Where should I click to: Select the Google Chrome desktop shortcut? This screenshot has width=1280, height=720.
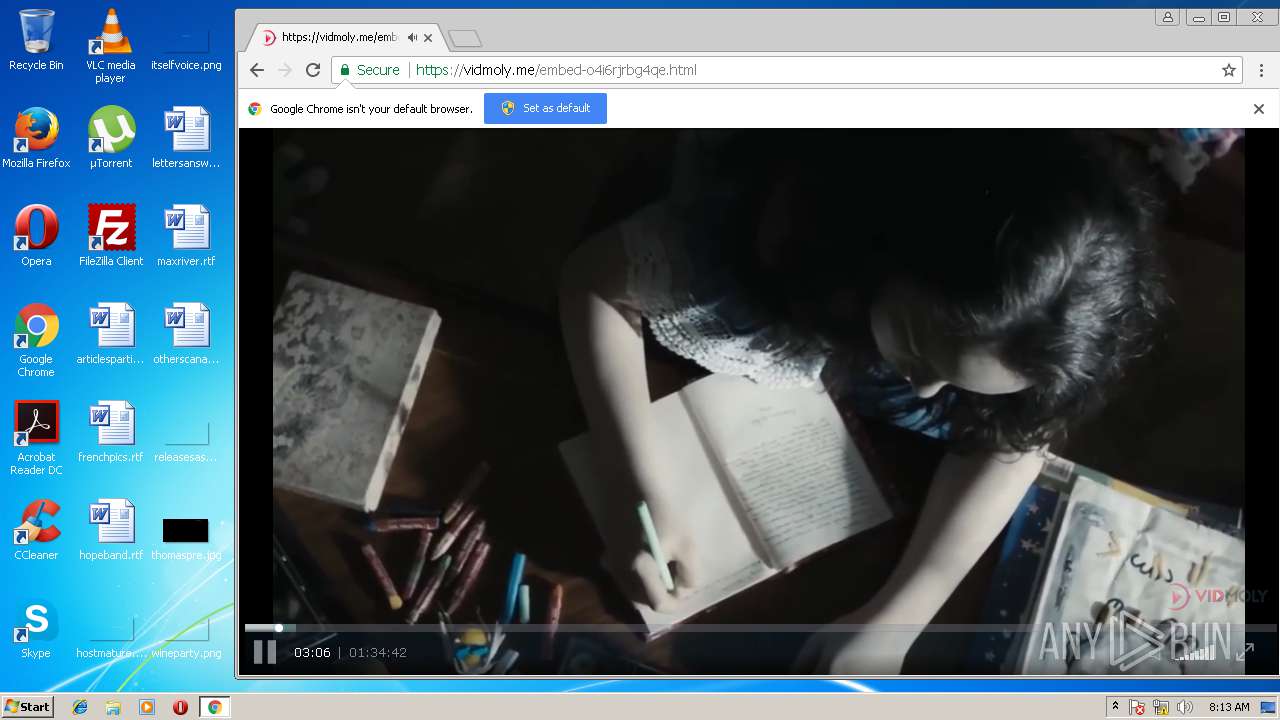(x=36, y=340)
